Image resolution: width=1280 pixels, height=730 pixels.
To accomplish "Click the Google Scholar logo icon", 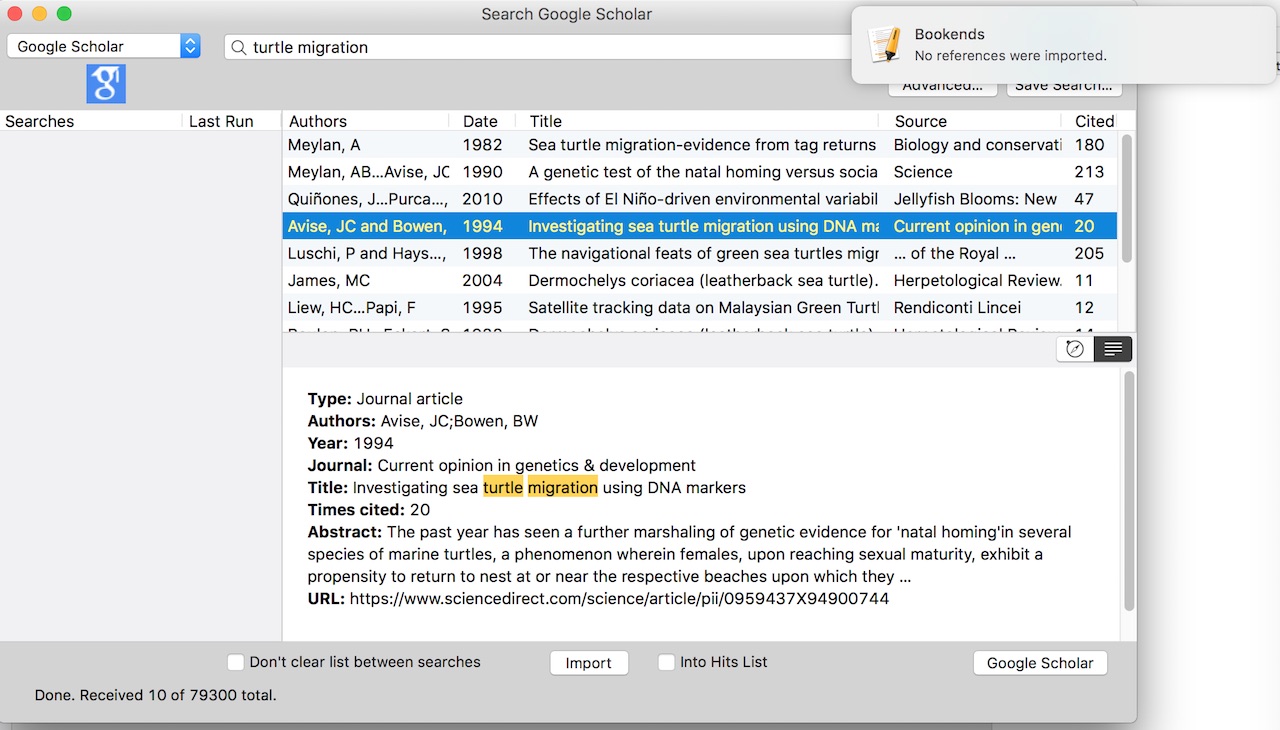I will coord(106,84).
